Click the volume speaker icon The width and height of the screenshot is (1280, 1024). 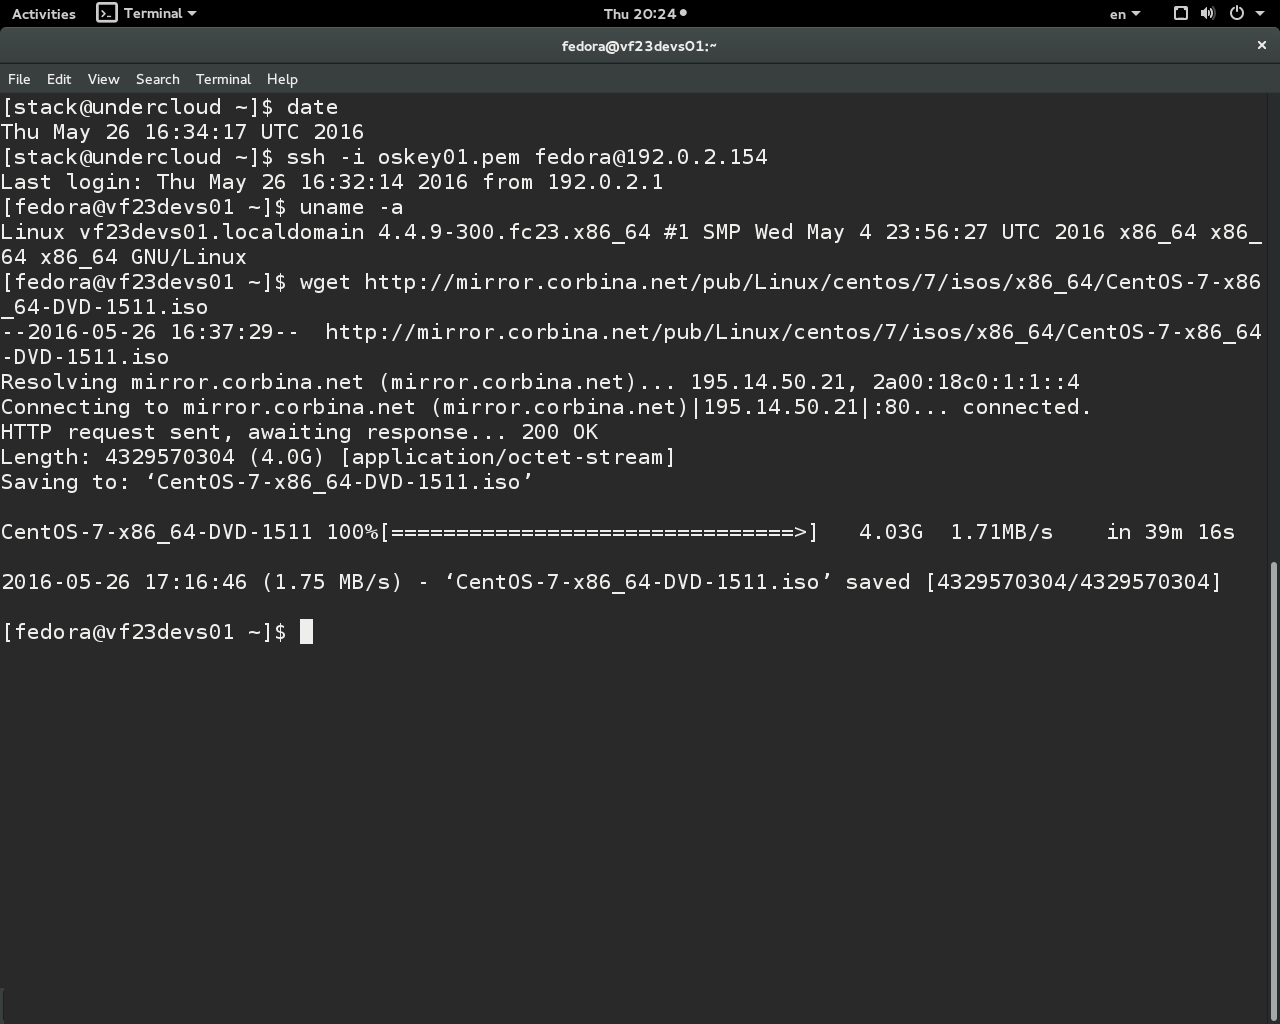click(1208, 13)
